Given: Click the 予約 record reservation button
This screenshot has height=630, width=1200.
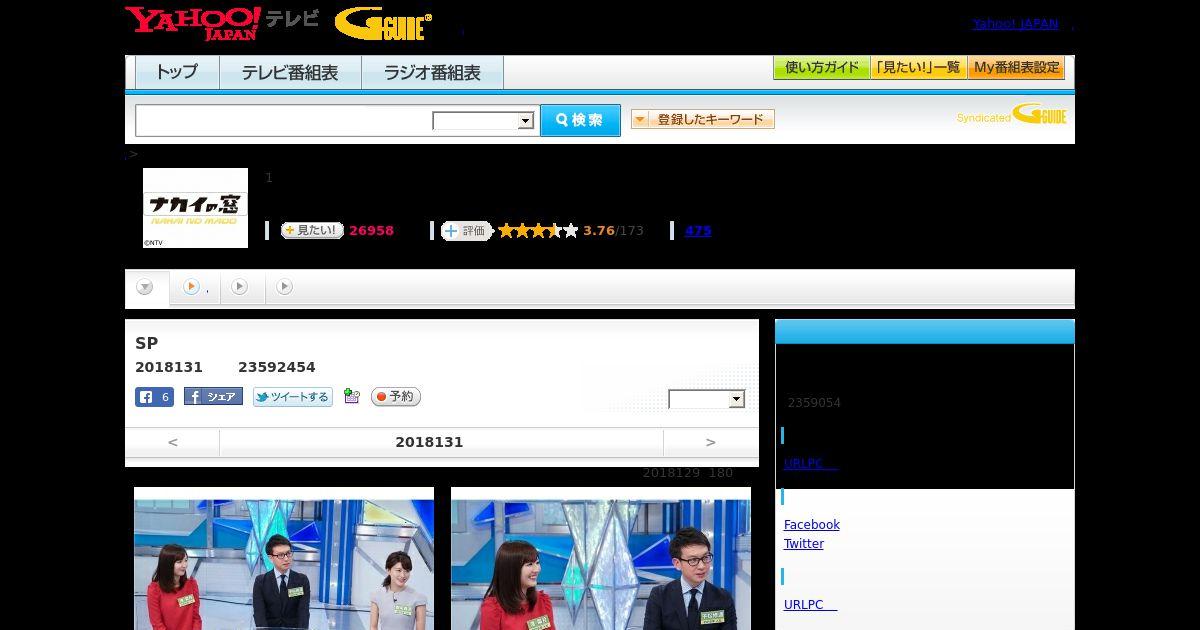Looking at the screenshot, I should pyautogui.click(x=396, y=397).
